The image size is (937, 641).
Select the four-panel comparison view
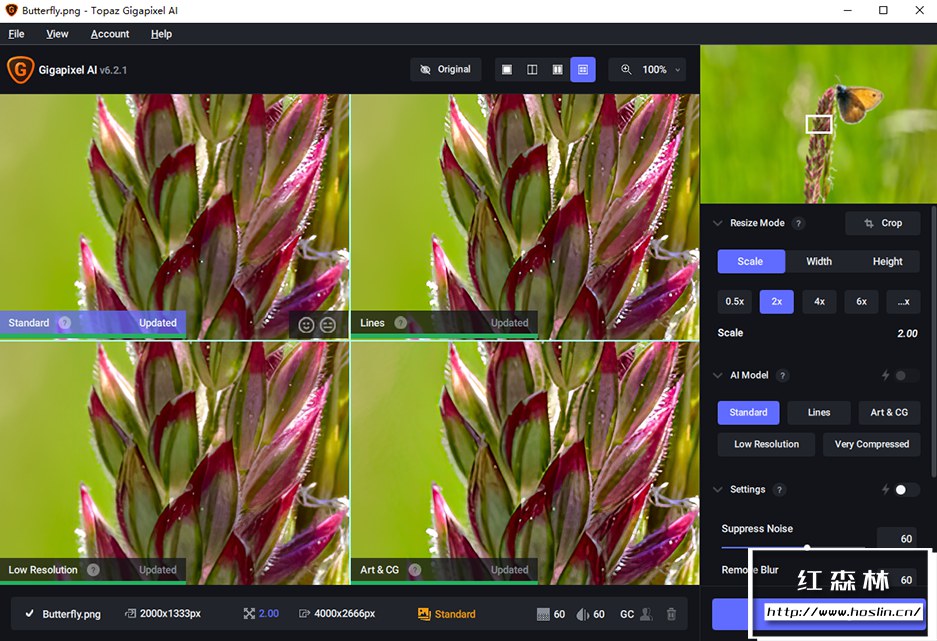pyautogui.click(x=583, y=70)
